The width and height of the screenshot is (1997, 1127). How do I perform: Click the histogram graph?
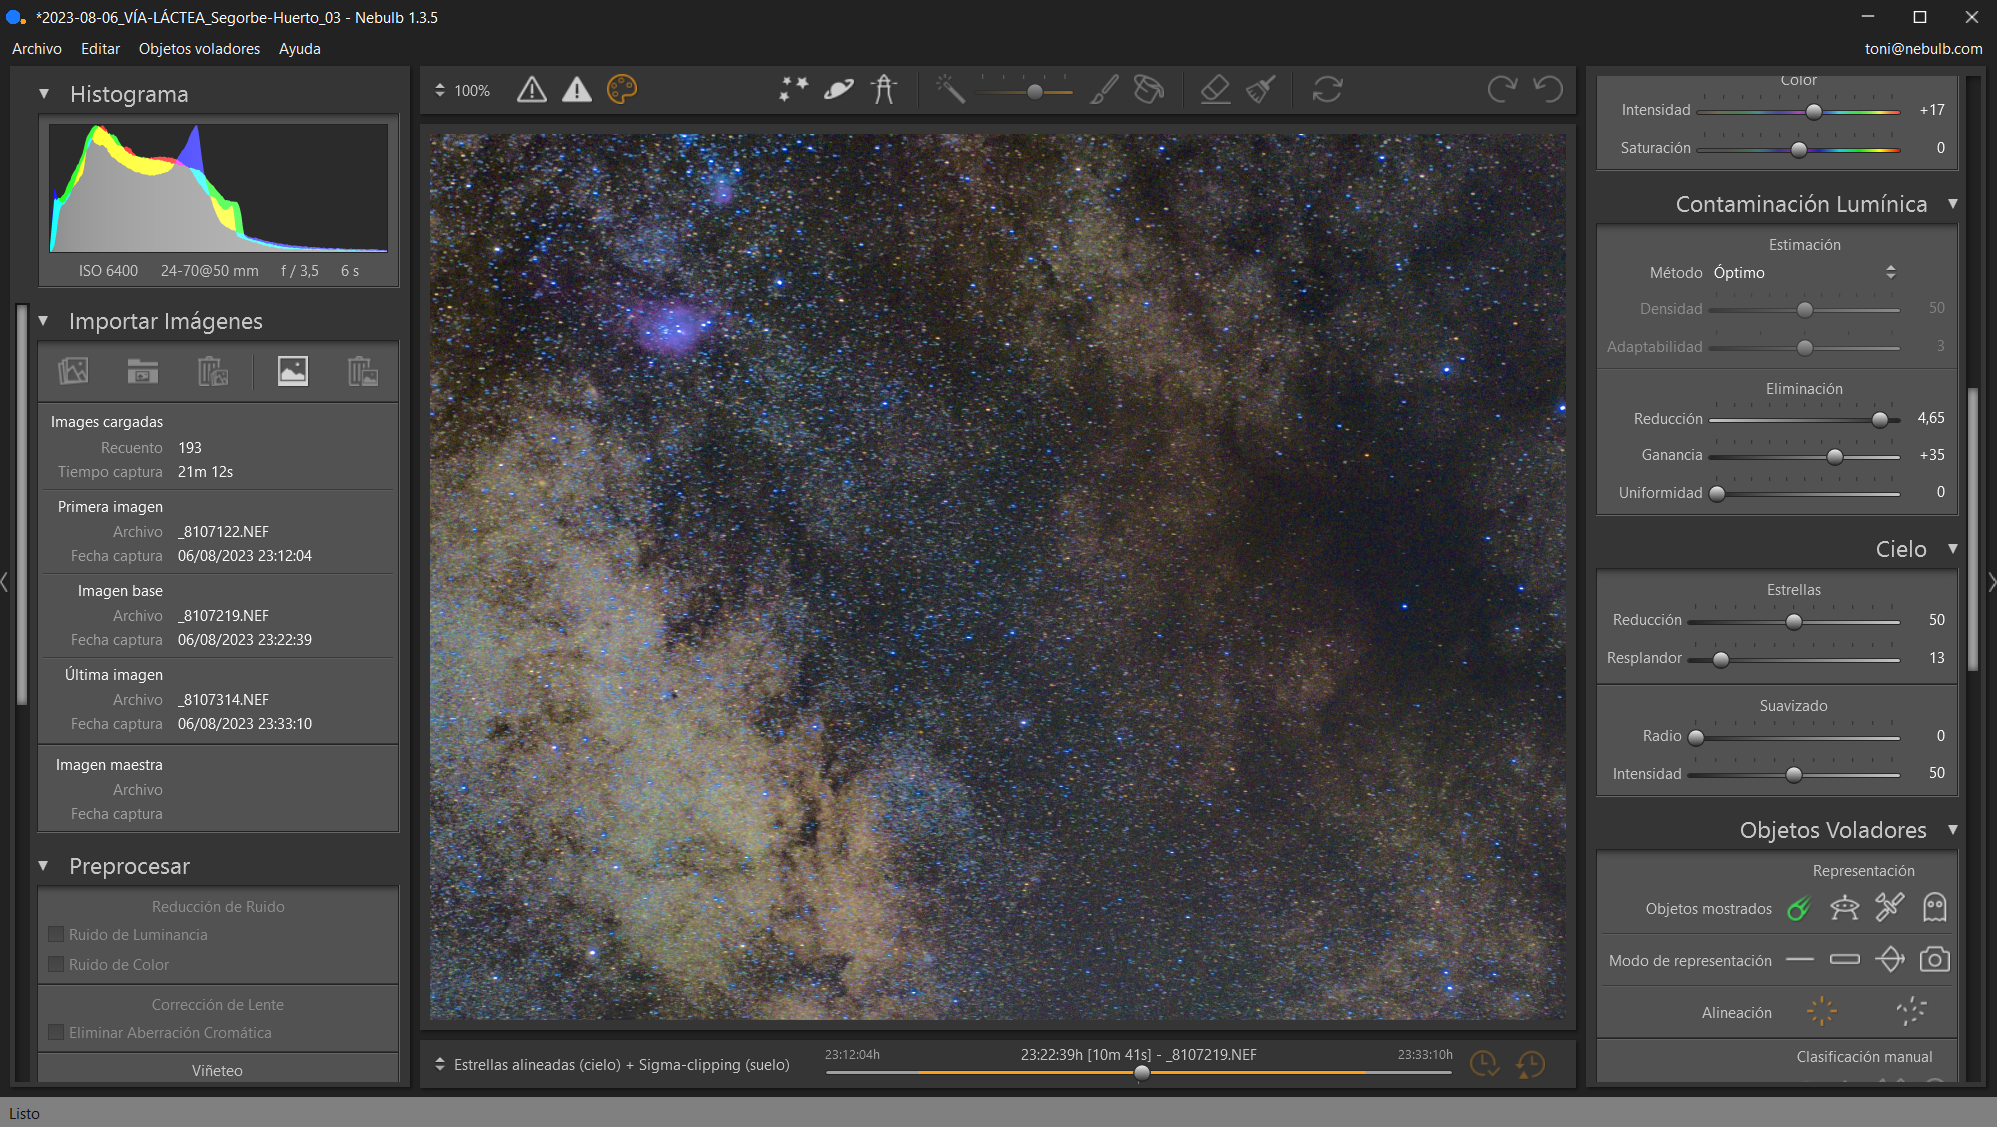219,188
